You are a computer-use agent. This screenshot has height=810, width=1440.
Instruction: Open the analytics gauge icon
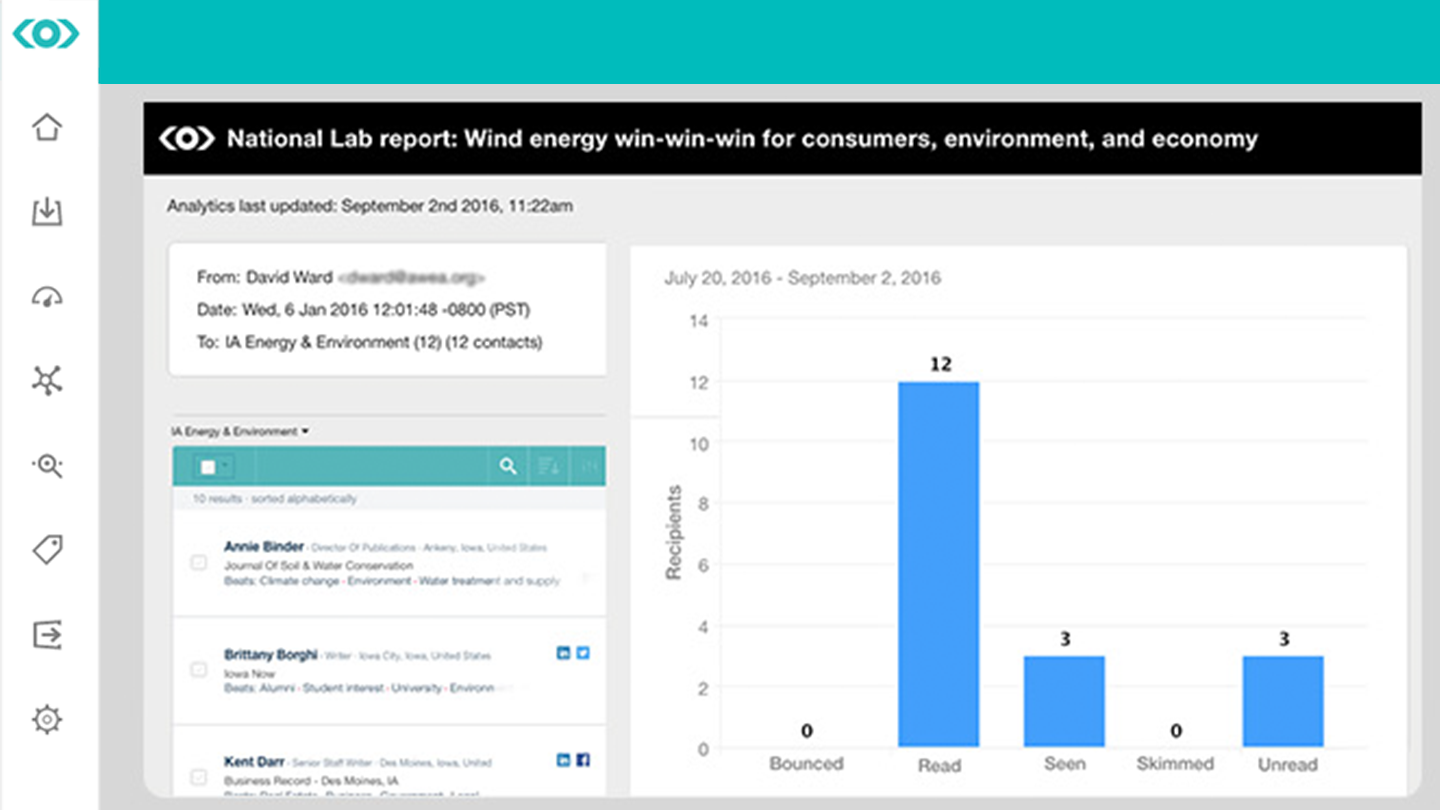click(x=46, y=296)
